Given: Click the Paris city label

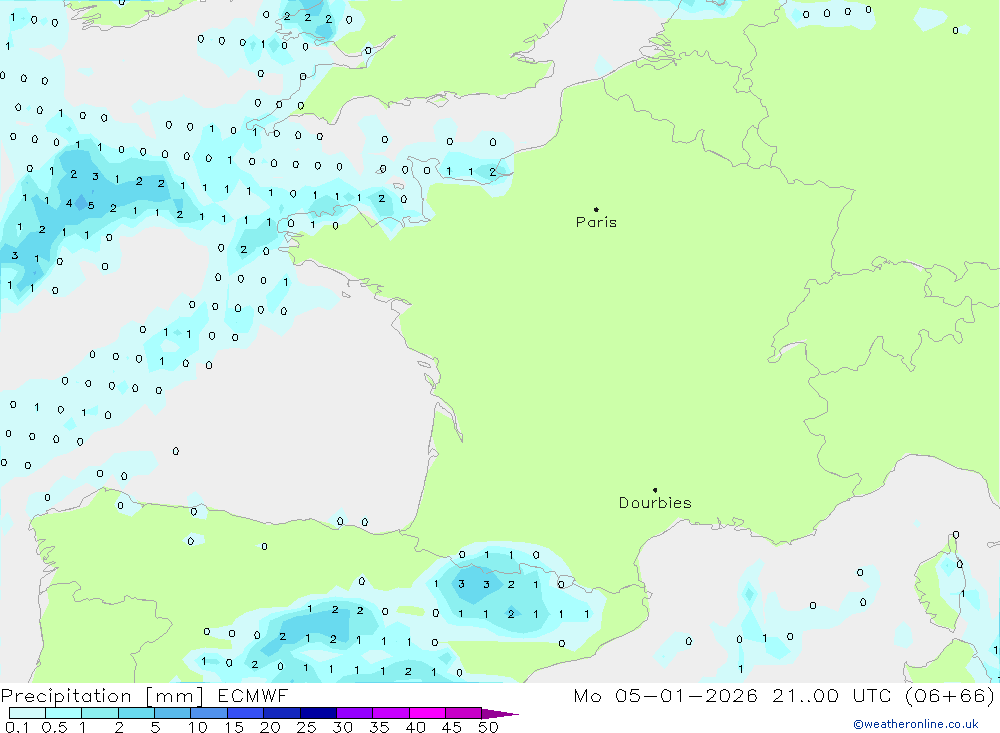Looking at the screenshot, I should [x=596, y=222].
